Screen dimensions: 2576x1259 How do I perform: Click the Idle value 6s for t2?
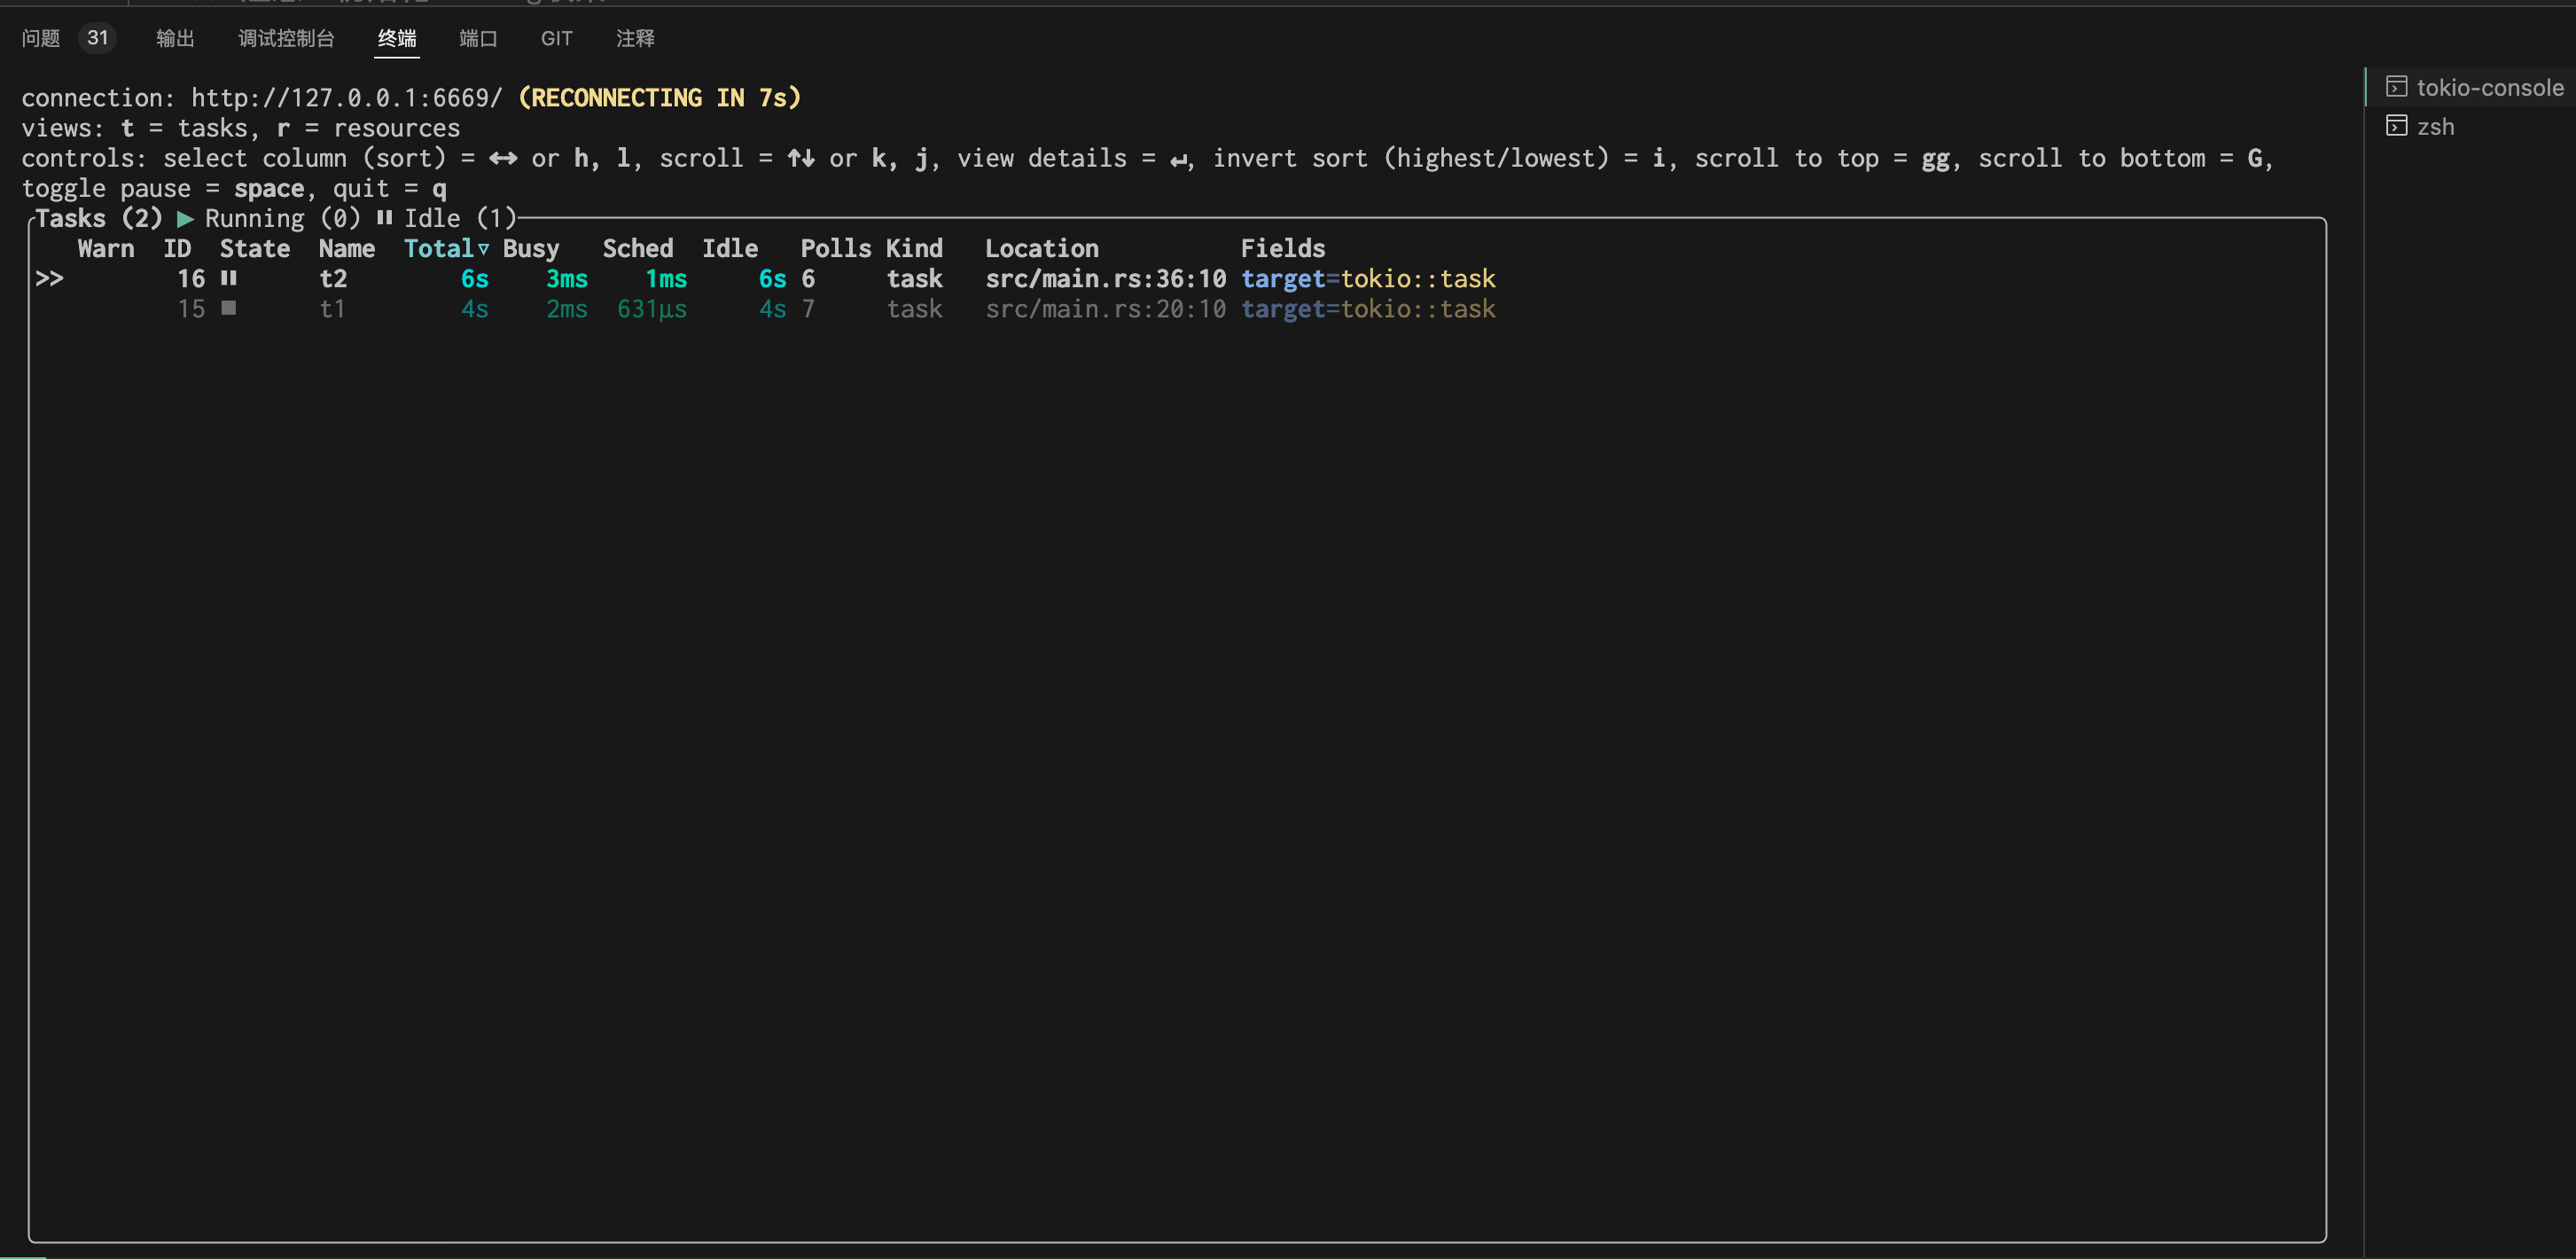[773, 279]
